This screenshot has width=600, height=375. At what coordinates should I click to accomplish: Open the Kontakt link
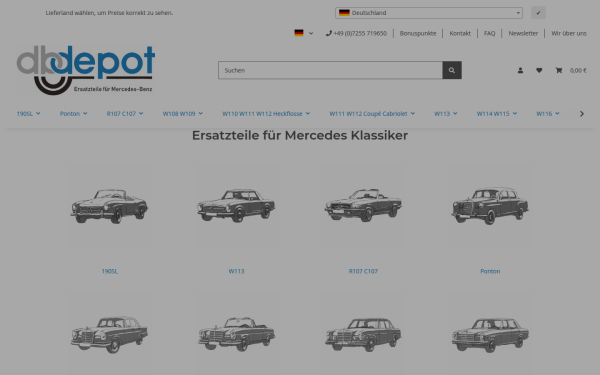tap(460, 33)
